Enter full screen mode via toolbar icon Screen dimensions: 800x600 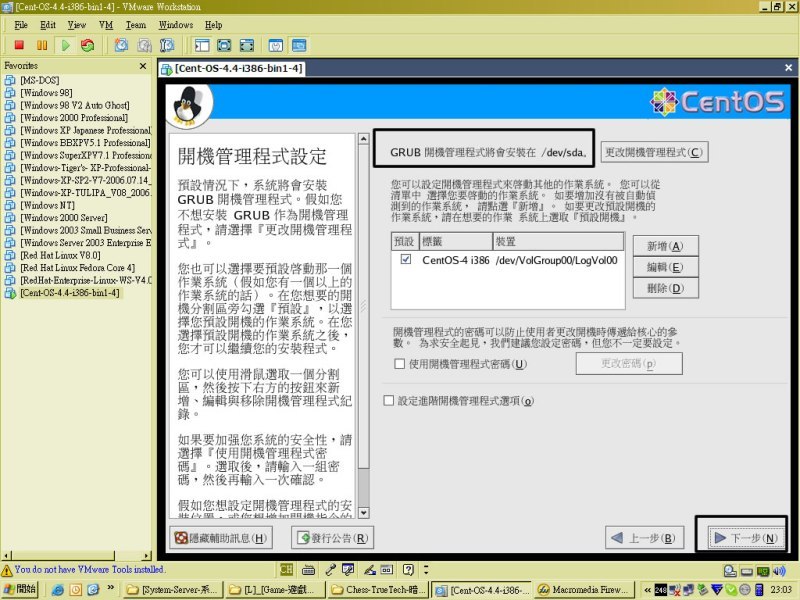click(x=247, y=45)
